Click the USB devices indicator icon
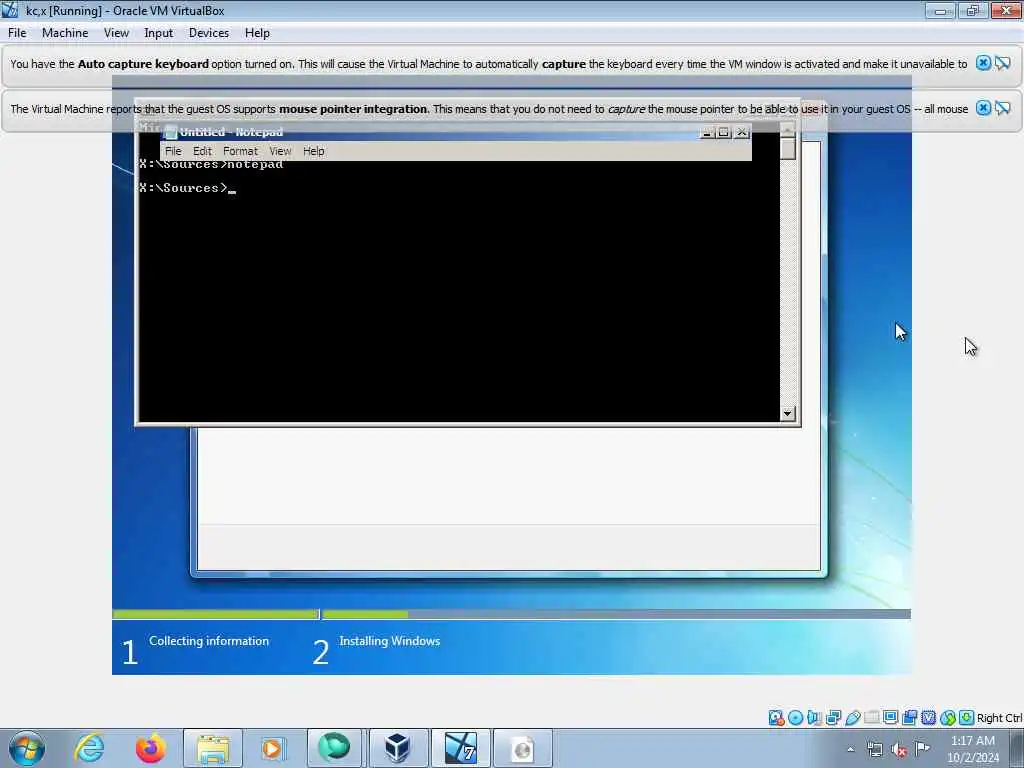Viewport: 1024px width, 768px height. click(853, 718)
